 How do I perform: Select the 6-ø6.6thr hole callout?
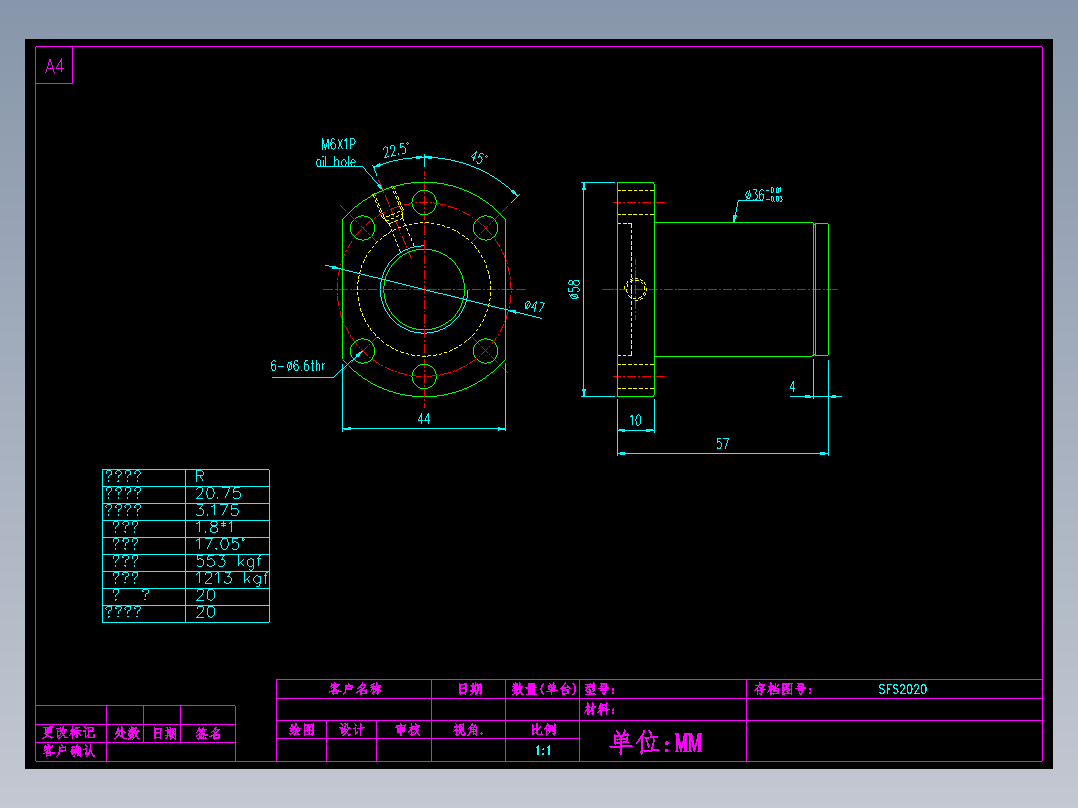[x=298, y=366]
